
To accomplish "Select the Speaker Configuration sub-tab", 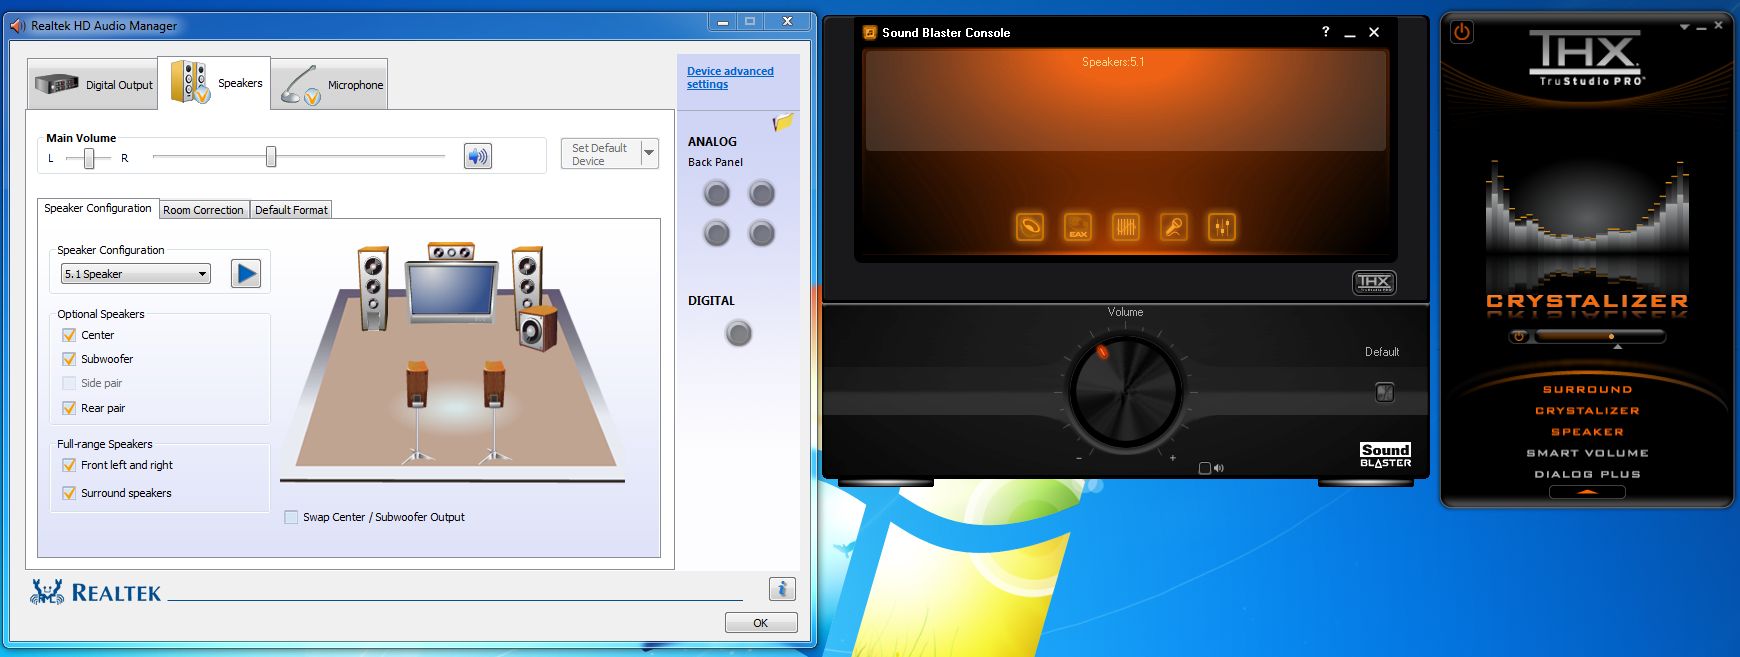I will coord(98,208).
